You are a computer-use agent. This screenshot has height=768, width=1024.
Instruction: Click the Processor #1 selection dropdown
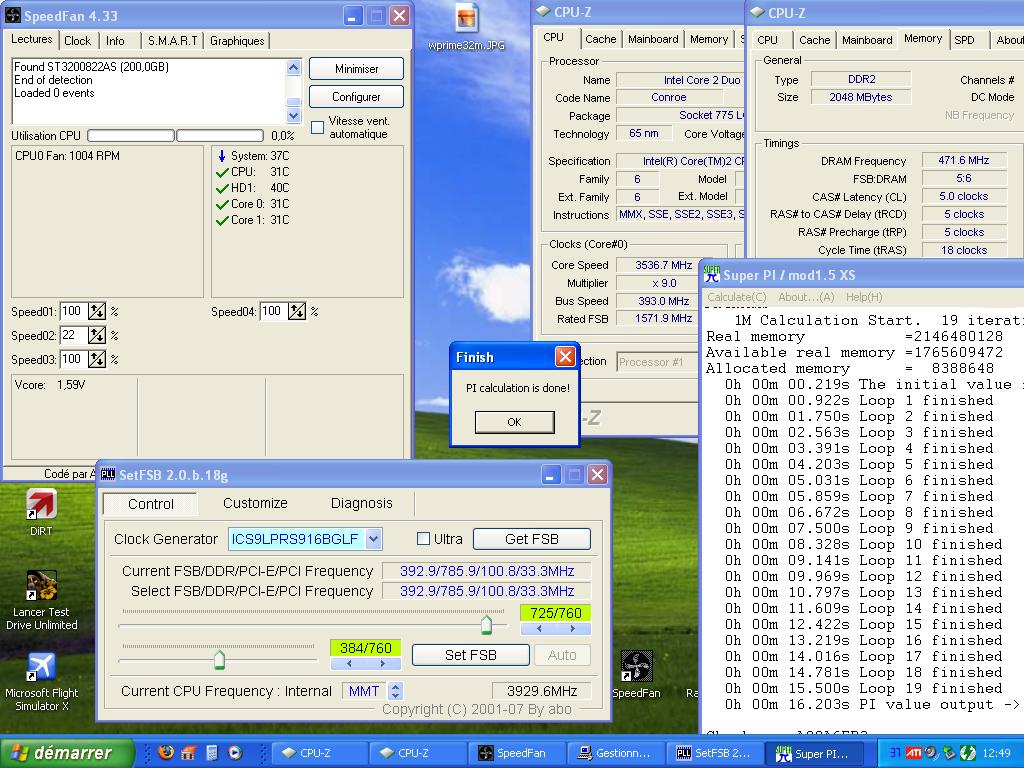pos(656,362)
